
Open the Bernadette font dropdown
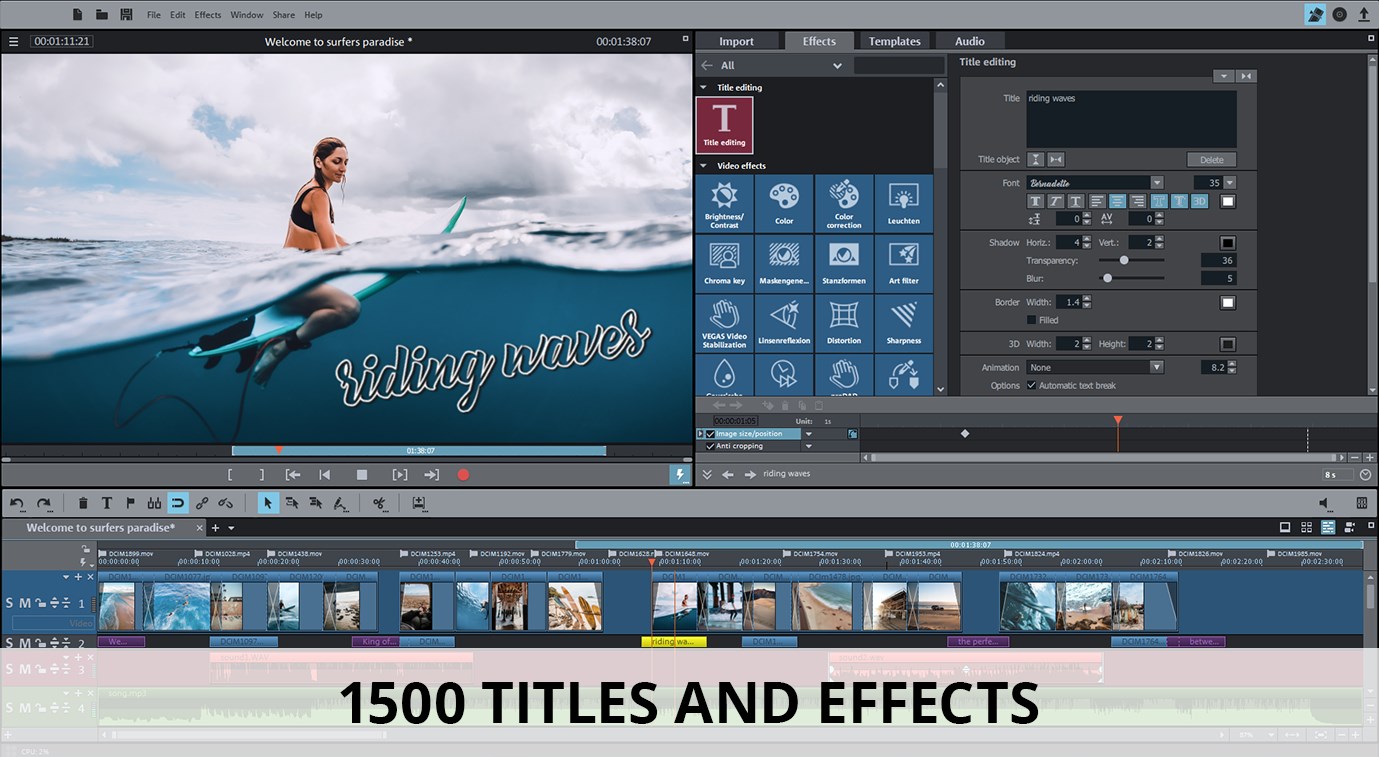point(1157,182)
